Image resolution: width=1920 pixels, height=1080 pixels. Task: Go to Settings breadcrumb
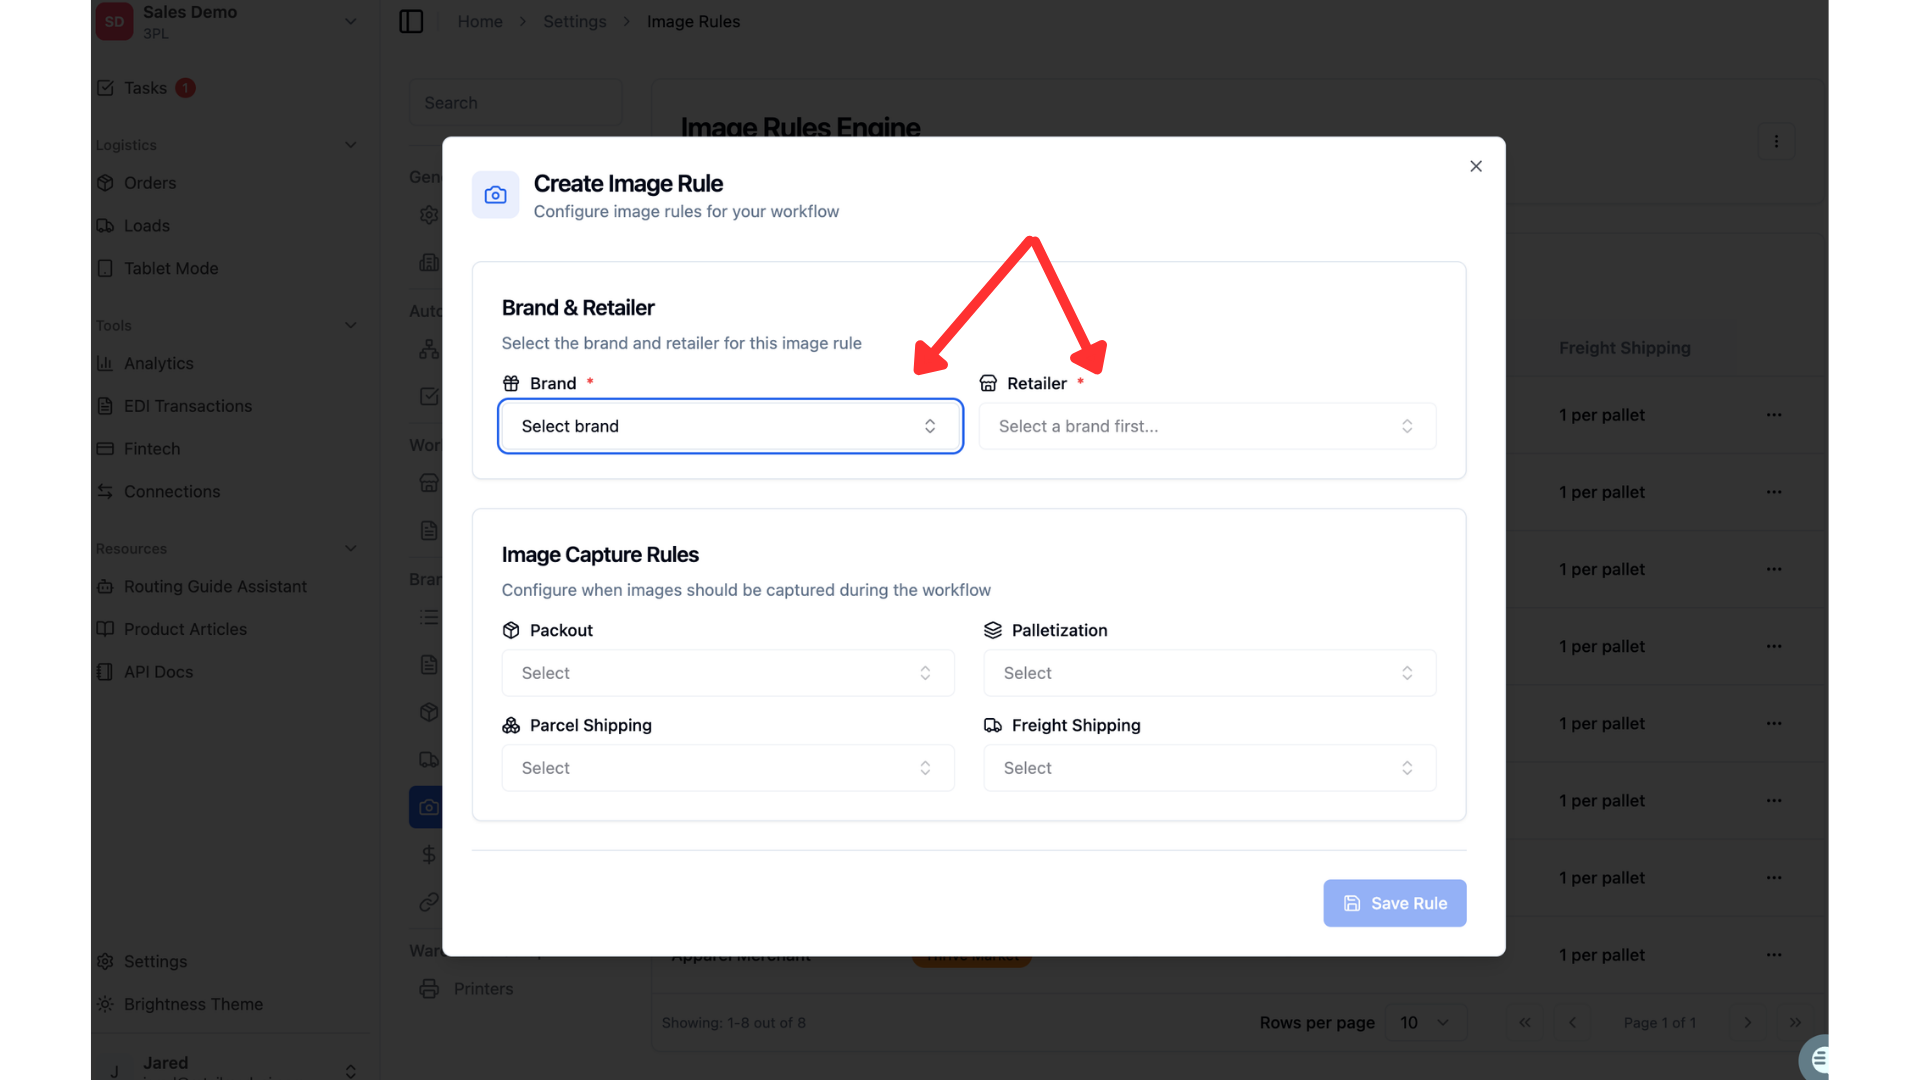click(x=575, y=21)
